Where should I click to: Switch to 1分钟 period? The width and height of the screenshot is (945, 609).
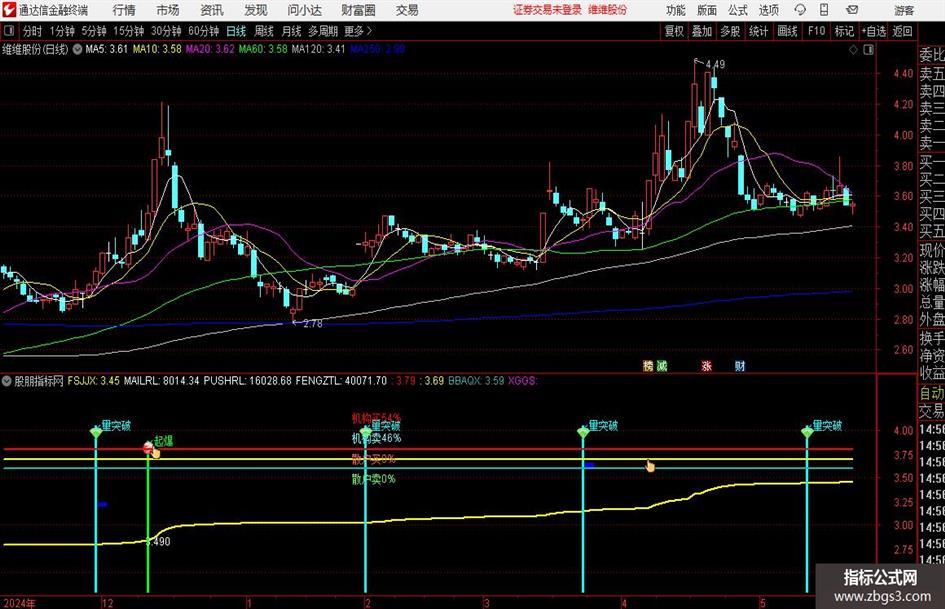point(62,31)
